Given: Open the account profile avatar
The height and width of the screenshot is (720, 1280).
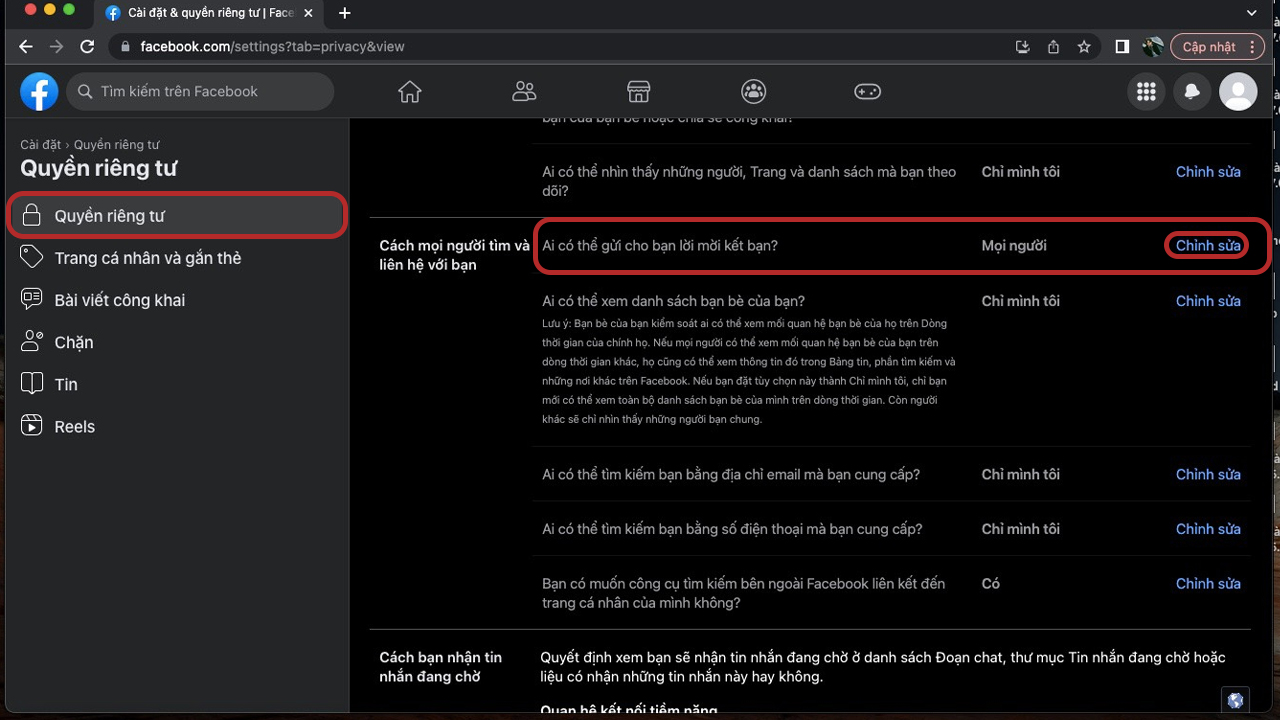Looking at the screenshot, I should (x=1238, y=92).
